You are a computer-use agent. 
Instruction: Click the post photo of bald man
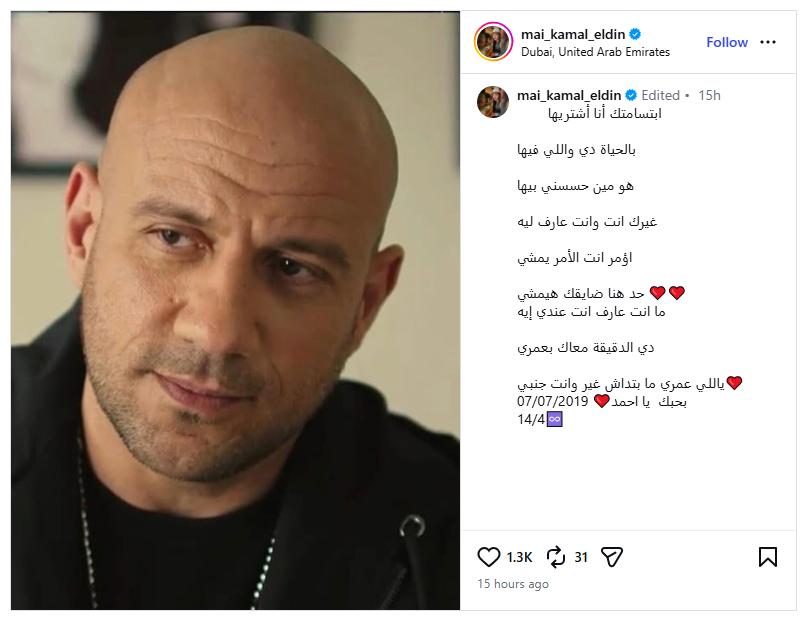coord(235,310)
